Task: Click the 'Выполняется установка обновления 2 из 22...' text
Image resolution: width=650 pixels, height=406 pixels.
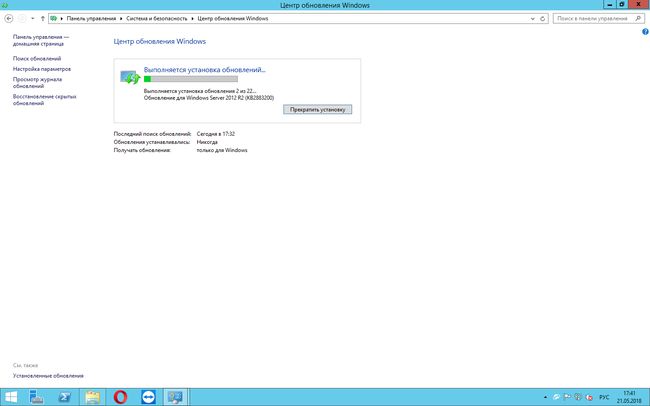Action: [200, 91]
